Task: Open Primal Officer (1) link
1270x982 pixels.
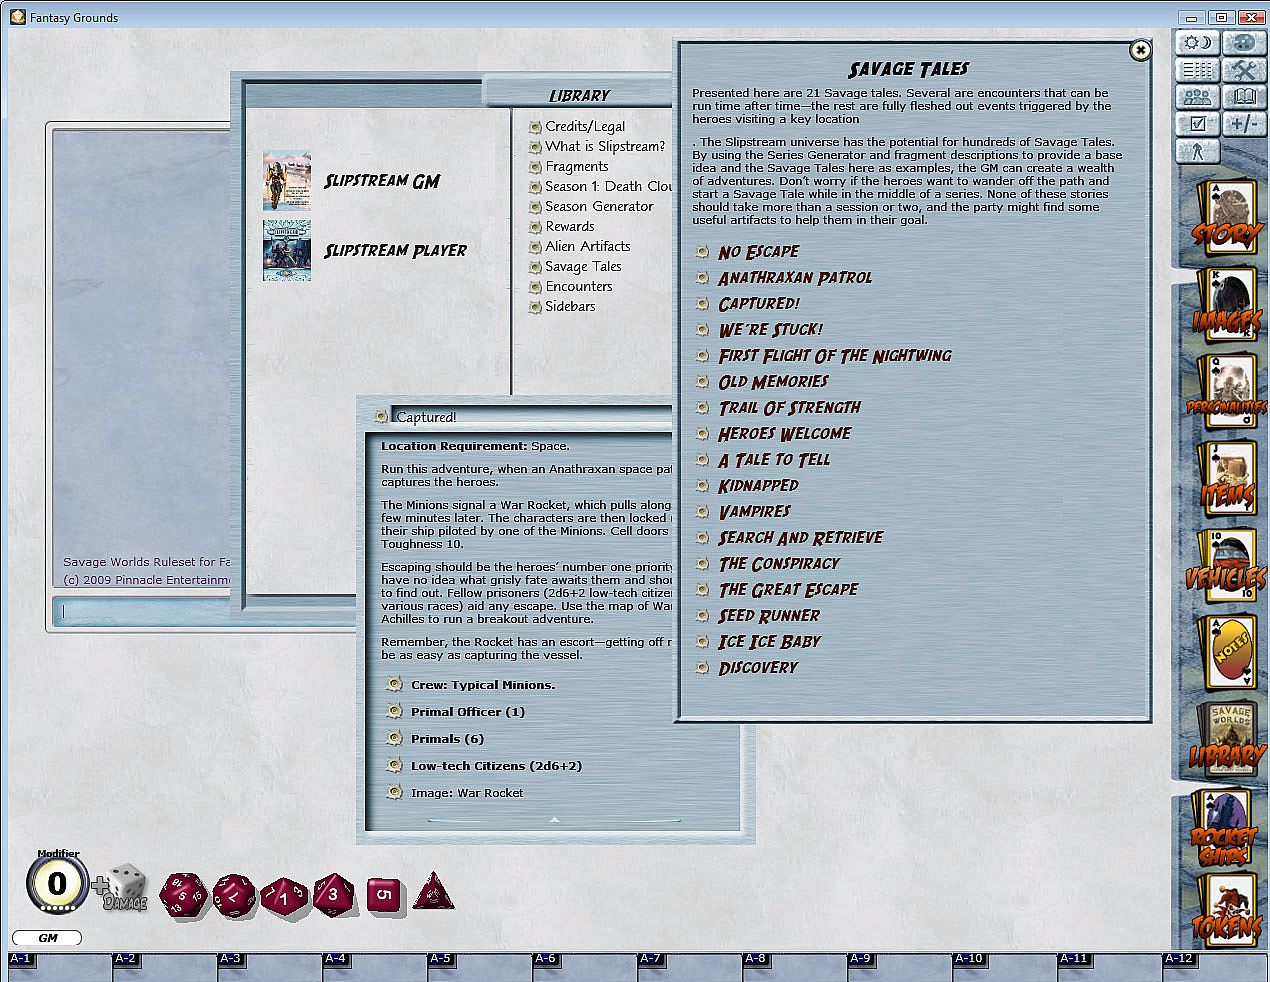Action: click(x=467, y=712)
